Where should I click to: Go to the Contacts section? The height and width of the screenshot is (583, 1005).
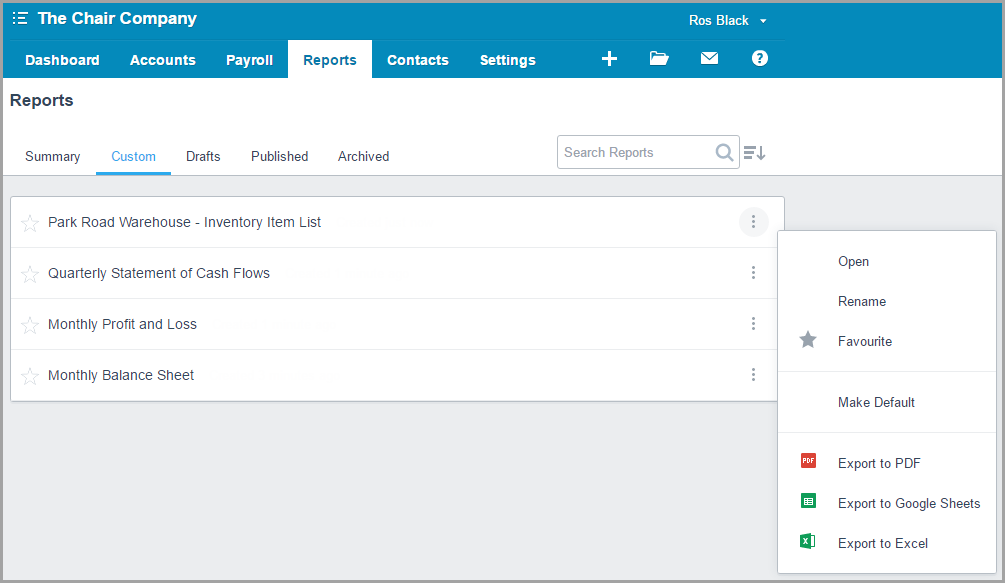click(417, 60)
